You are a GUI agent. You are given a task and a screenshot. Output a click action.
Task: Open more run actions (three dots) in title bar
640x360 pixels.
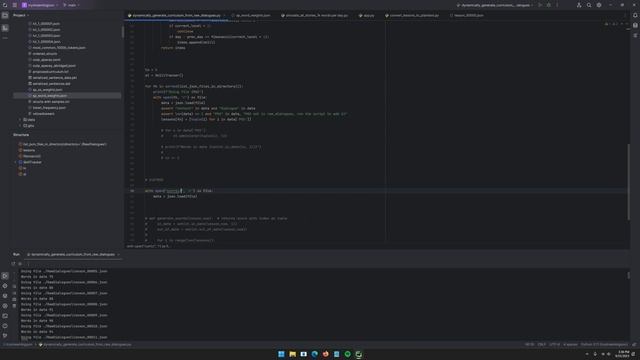tap(558, 5)
